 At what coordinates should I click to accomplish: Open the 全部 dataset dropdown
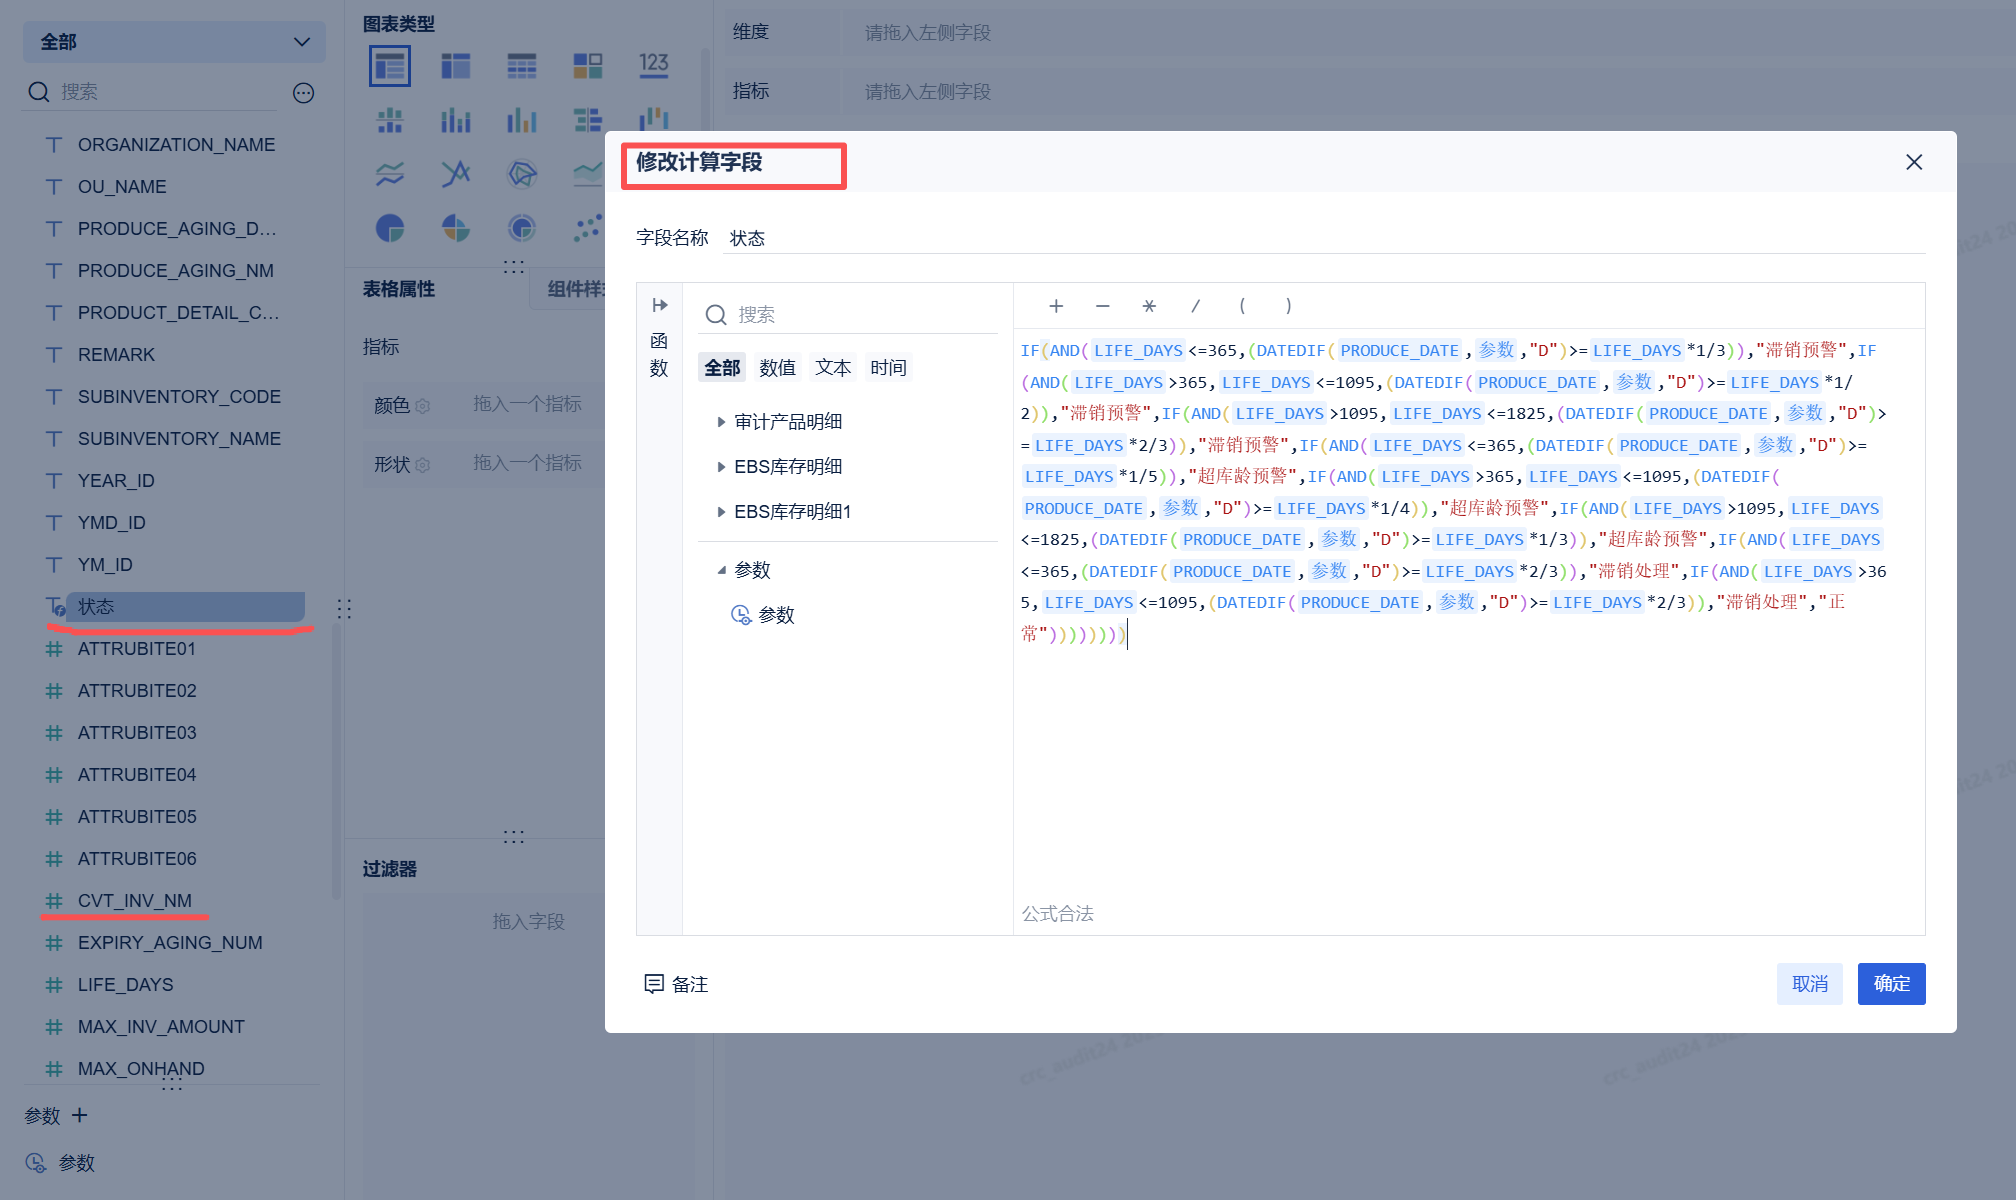point(174,42)
